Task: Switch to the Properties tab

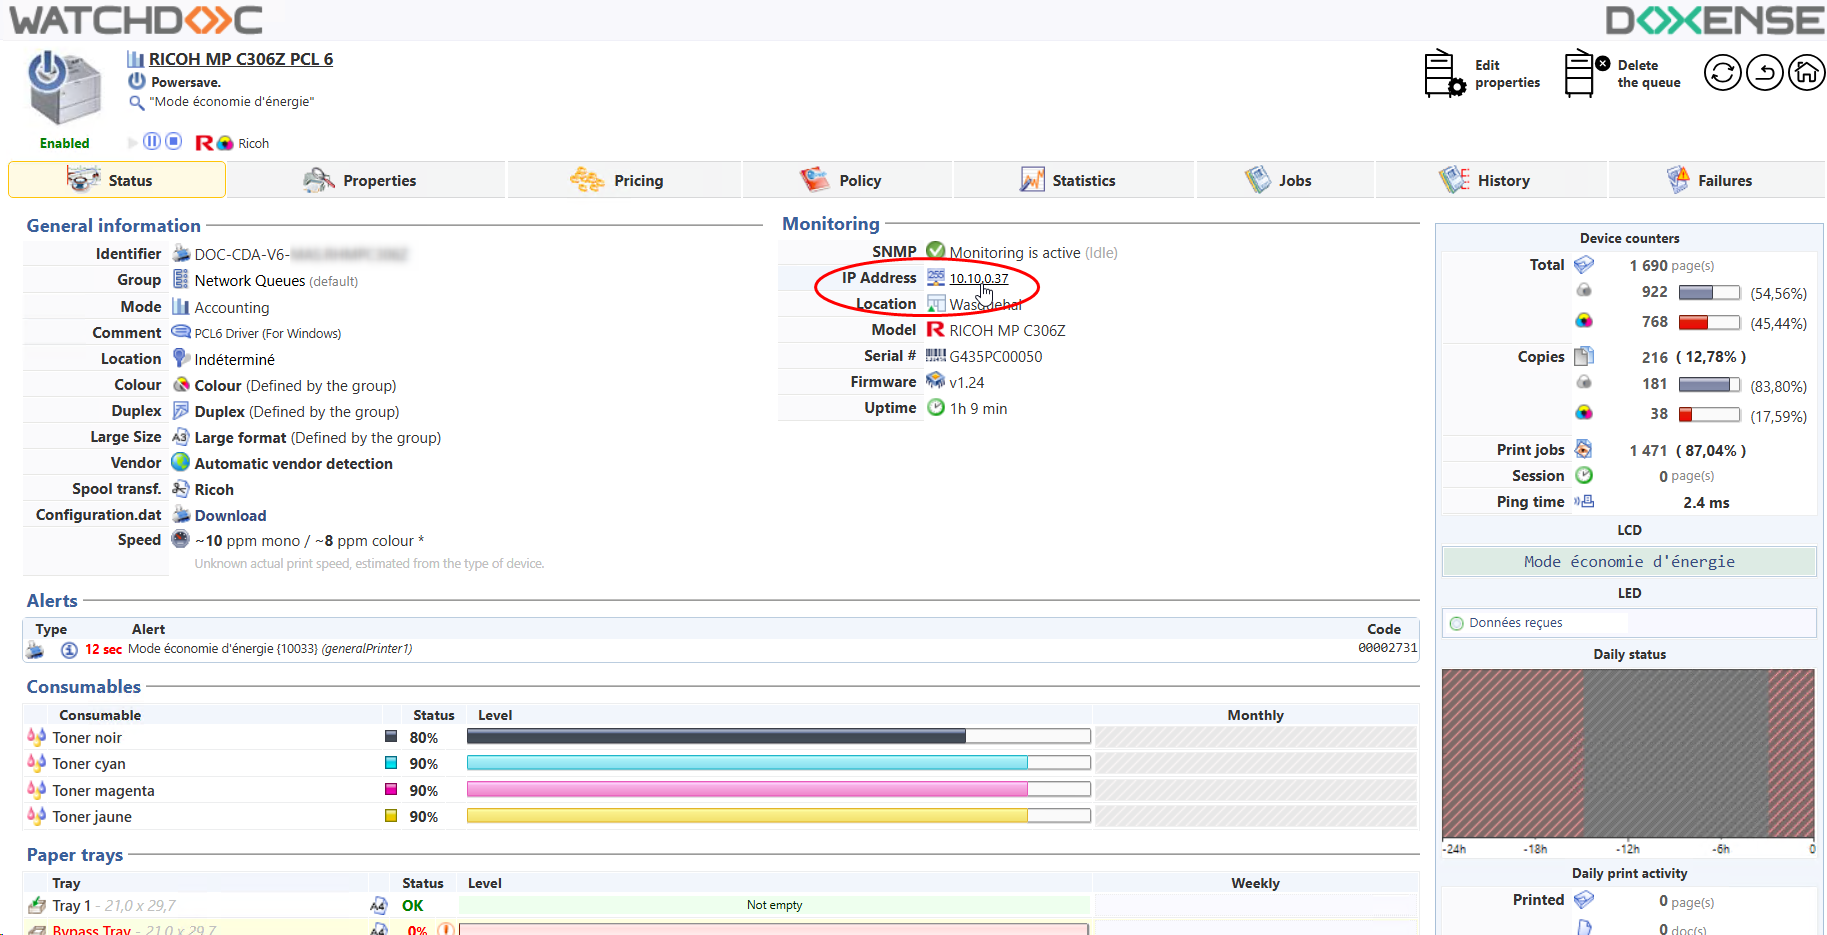Action: click(x=365, y=180)
